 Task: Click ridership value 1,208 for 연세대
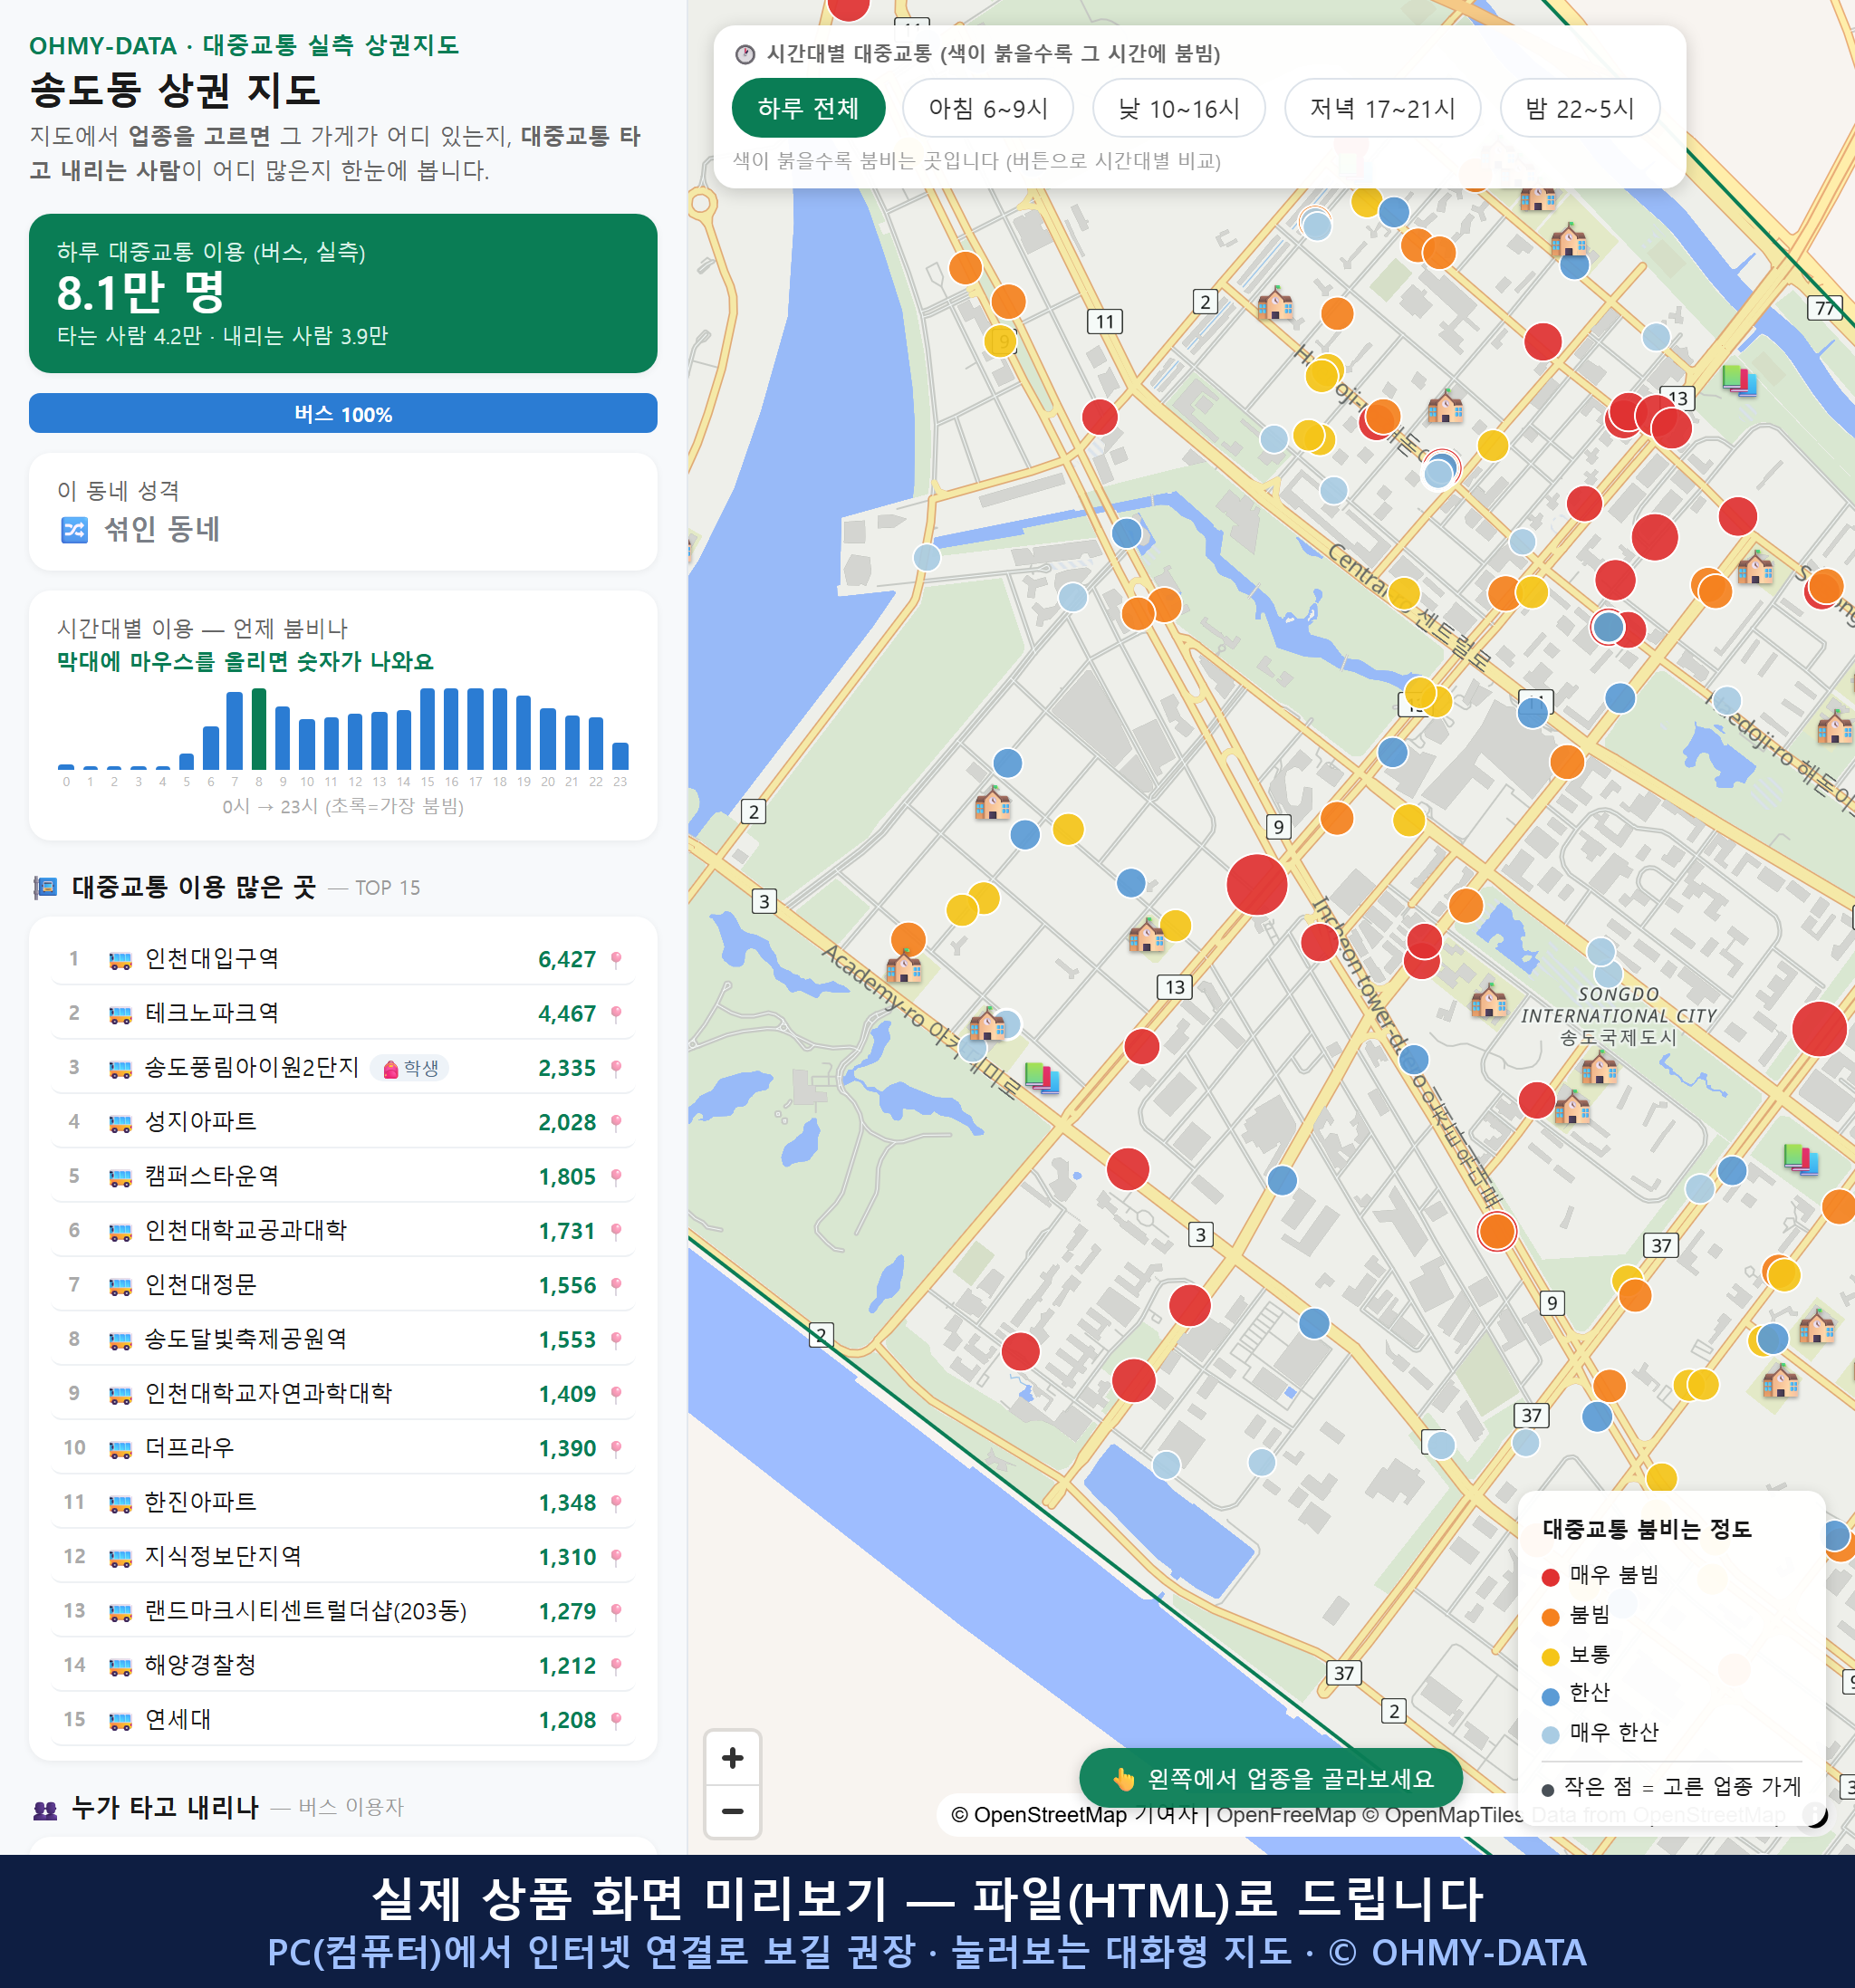567,1720
